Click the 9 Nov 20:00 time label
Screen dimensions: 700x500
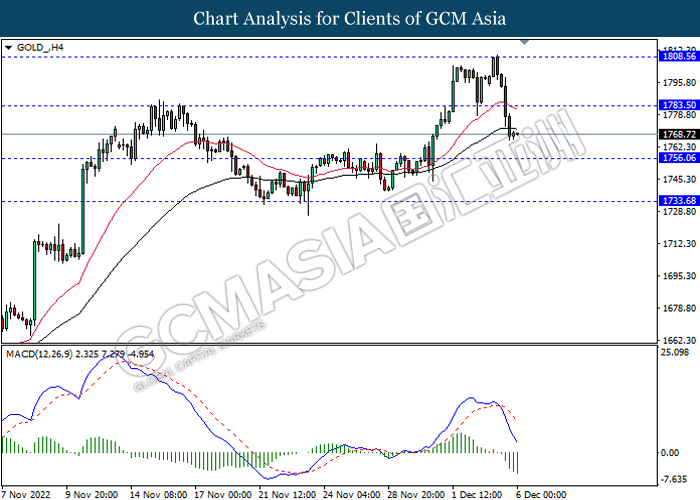pyautogui.click(x=92, y=495)
